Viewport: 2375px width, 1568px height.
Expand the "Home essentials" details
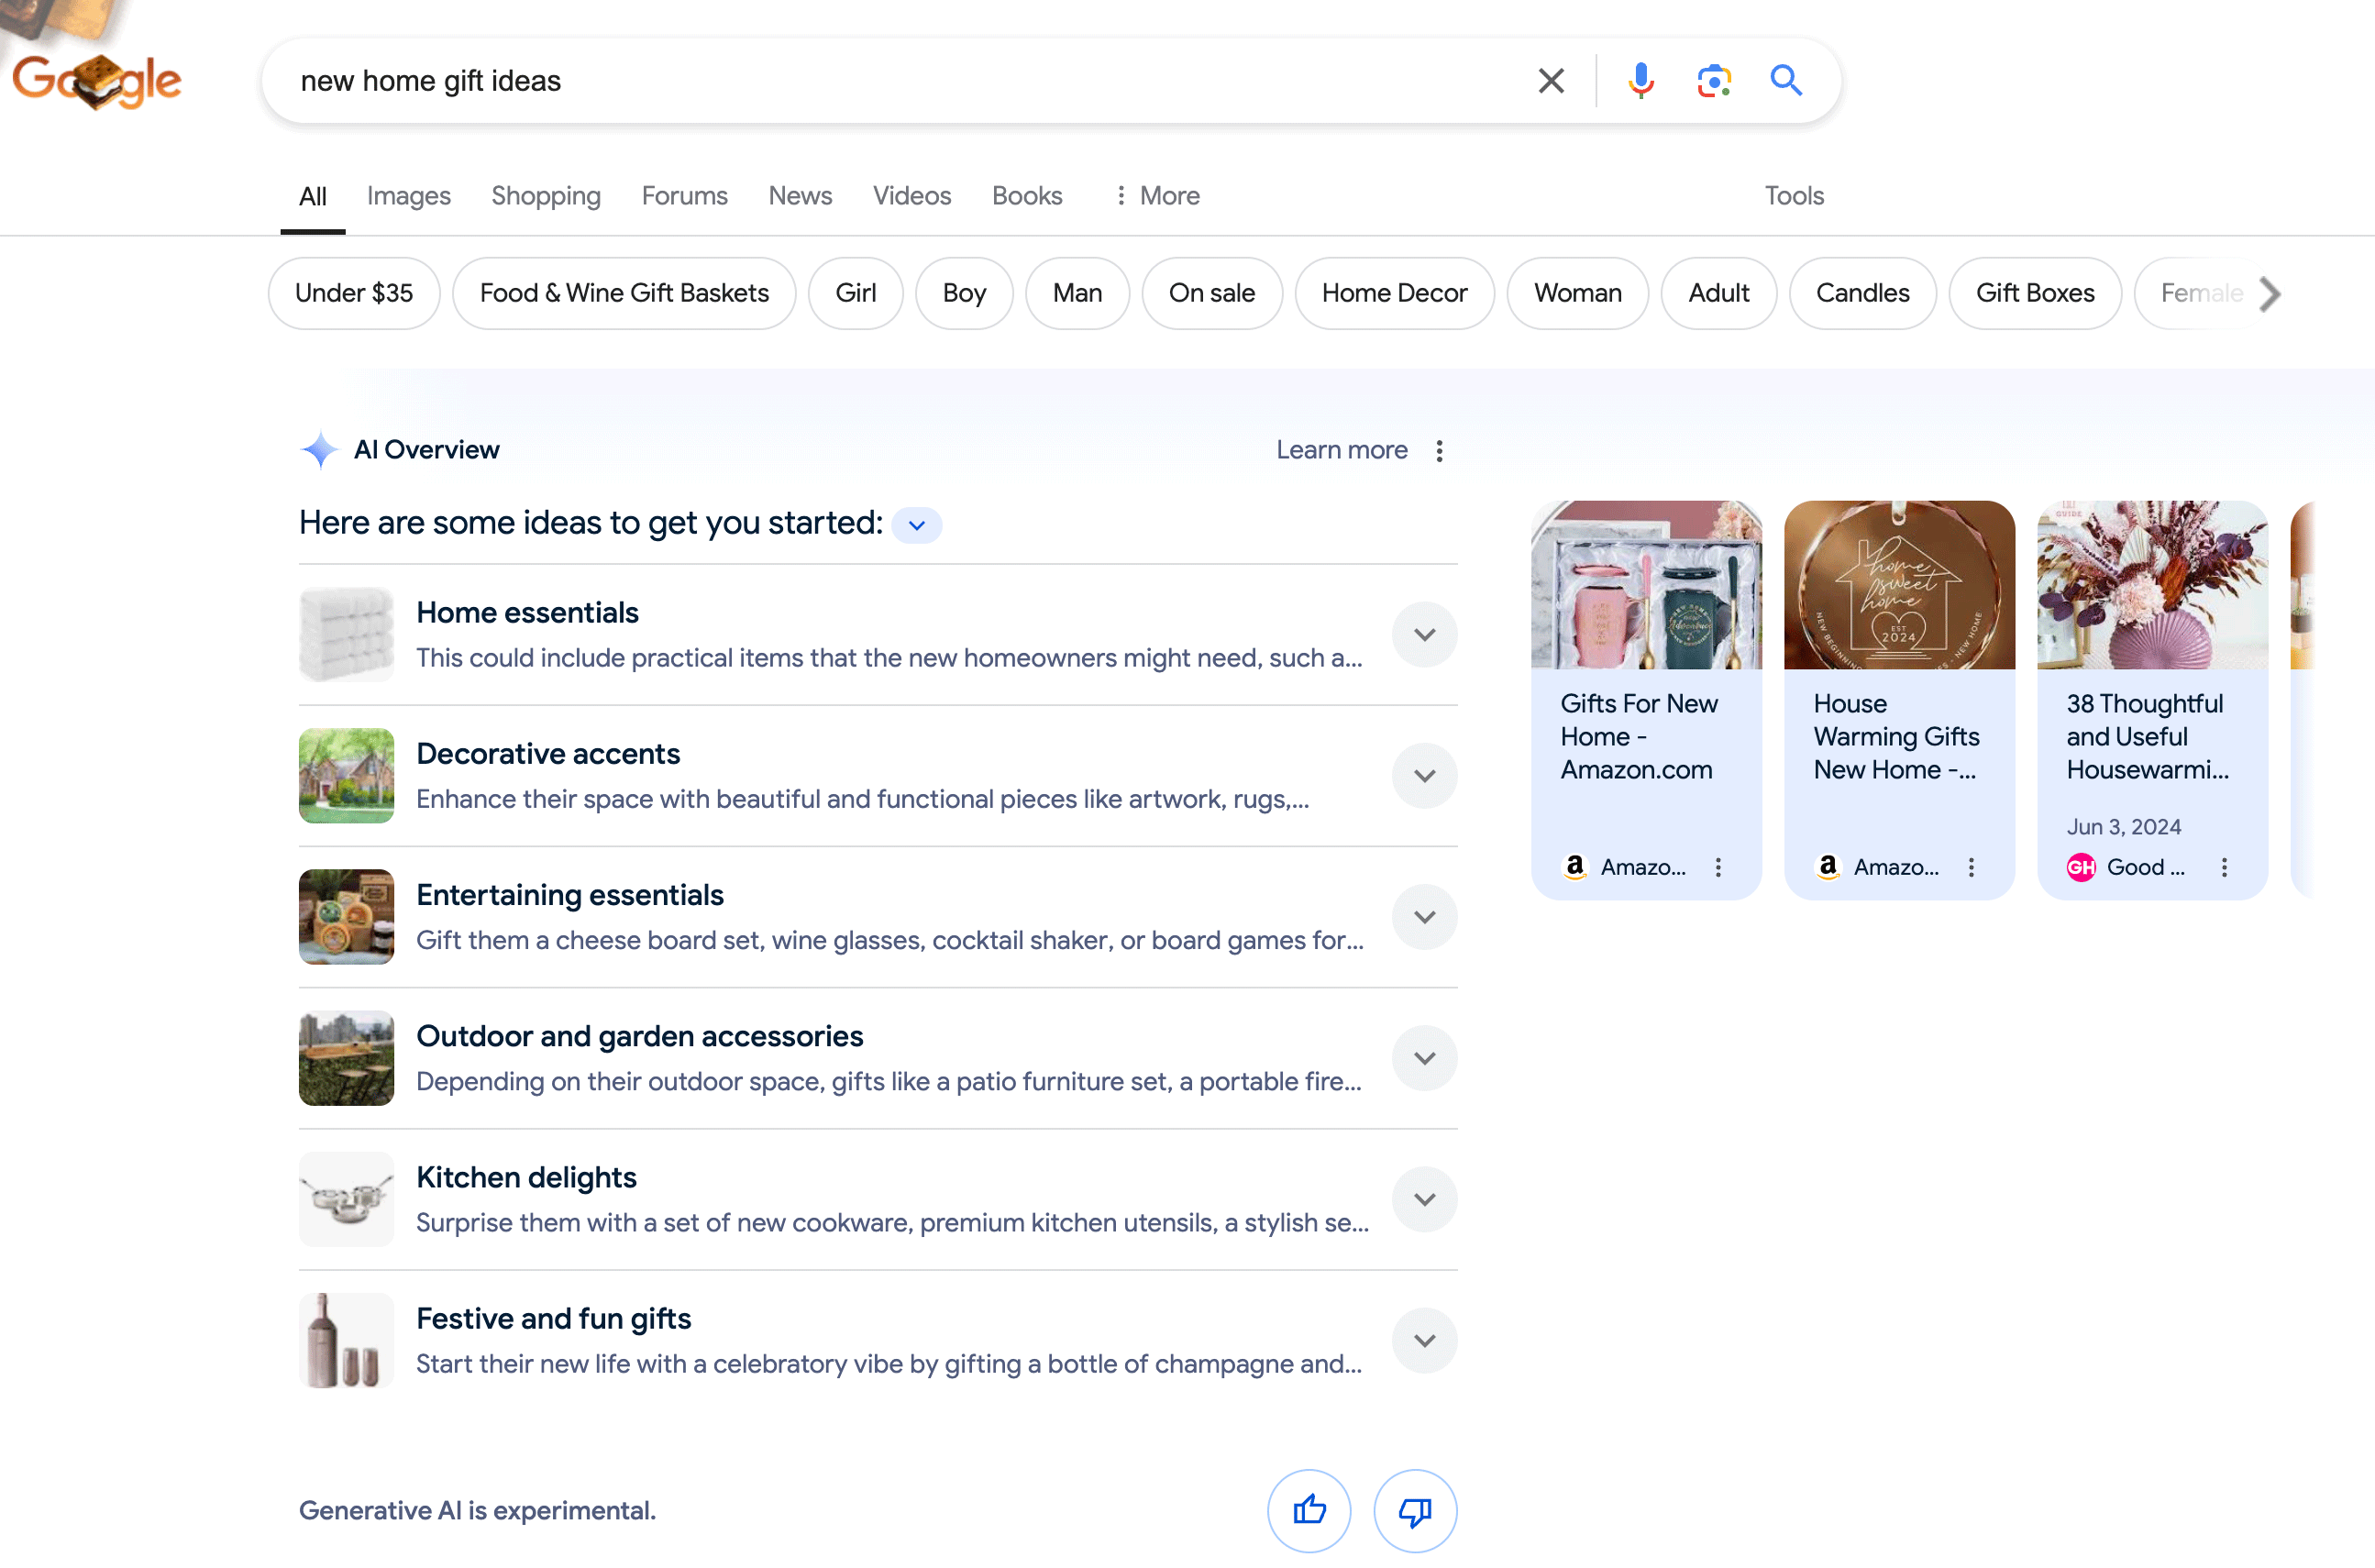tap(1424, 634)
